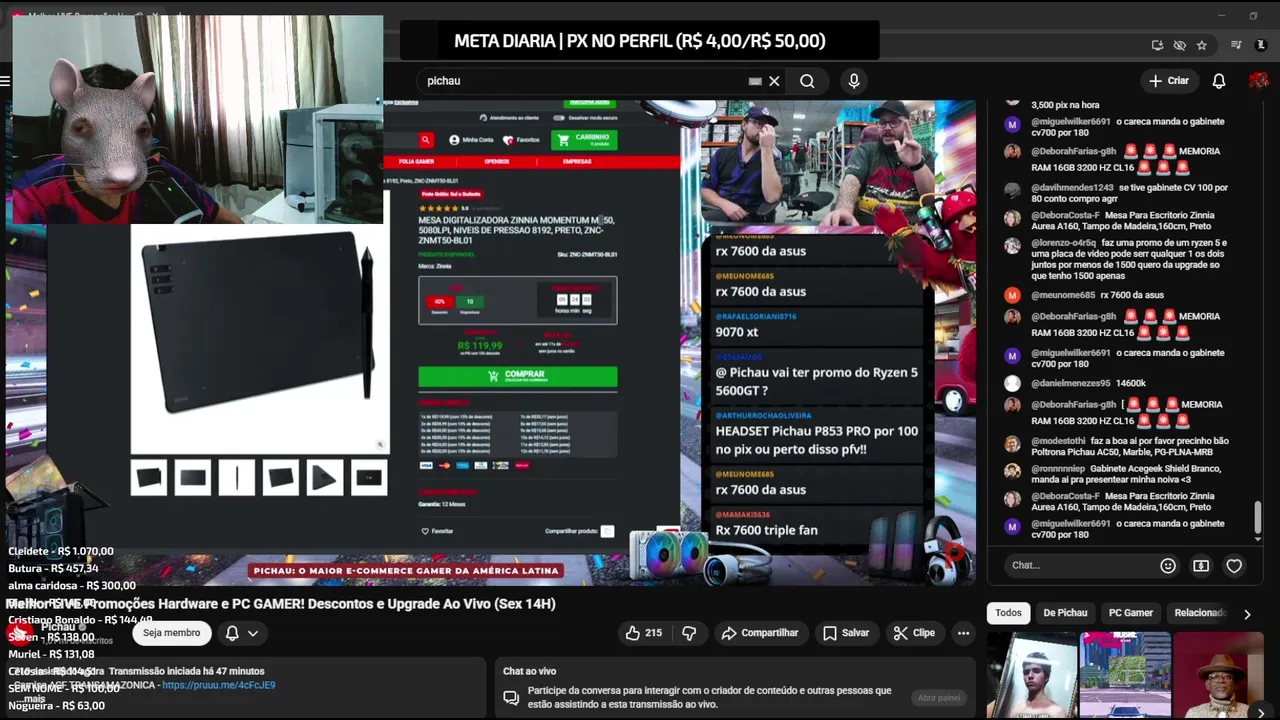Click the 'Chat ao vivo' heading
1280x720 pixels.
pyautogui.click(x=529, y=672)
